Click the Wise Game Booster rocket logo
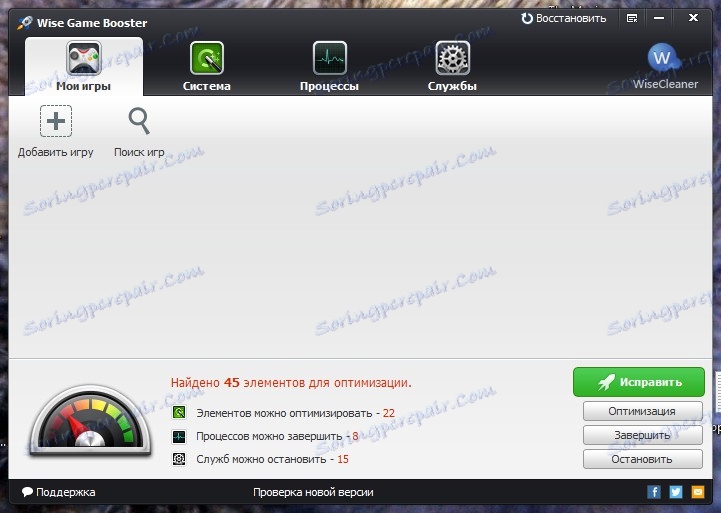The image size is (721, 513). (25, 23)
